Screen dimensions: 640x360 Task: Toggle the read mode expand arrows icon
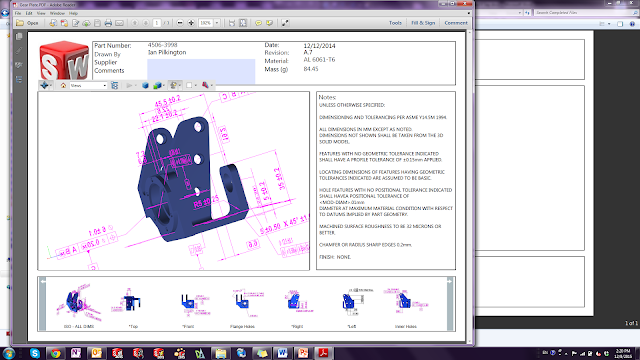pos(285,23)
